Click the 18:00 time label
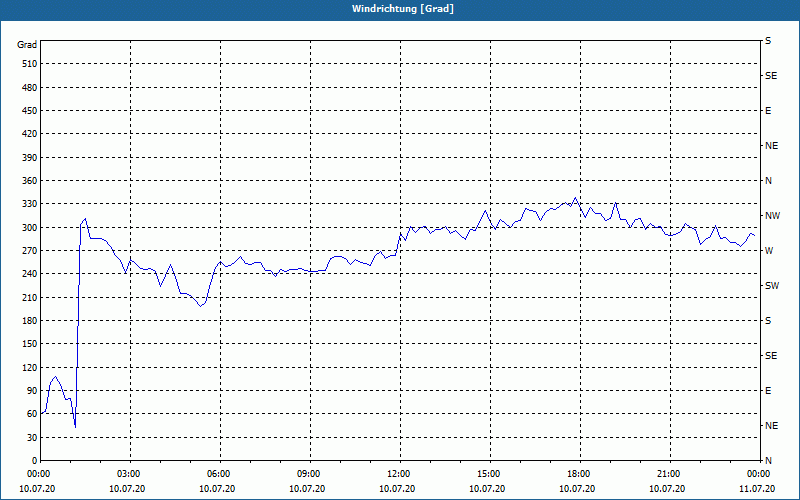The width and height of the screenshot is (800, 500). [x=578, y=474]
